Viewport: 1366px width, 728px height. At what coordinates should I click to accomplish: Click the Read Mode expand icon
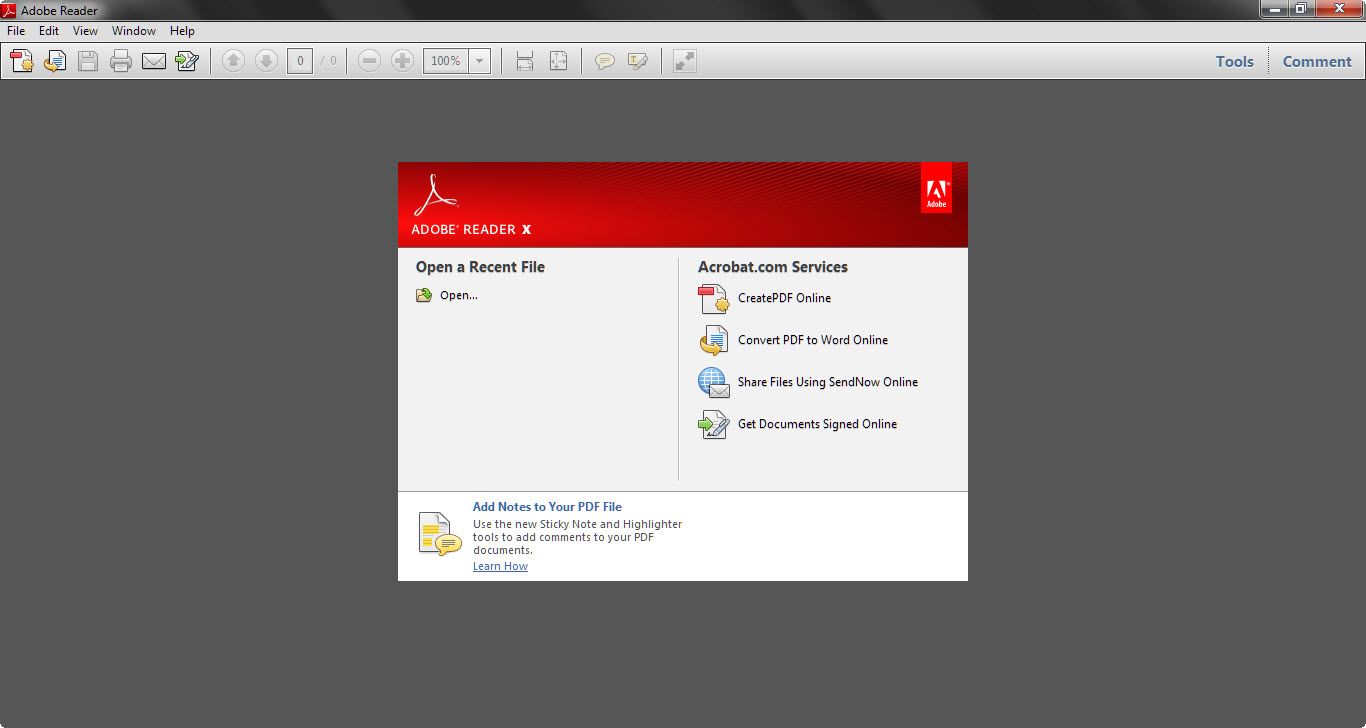[685, 61]
